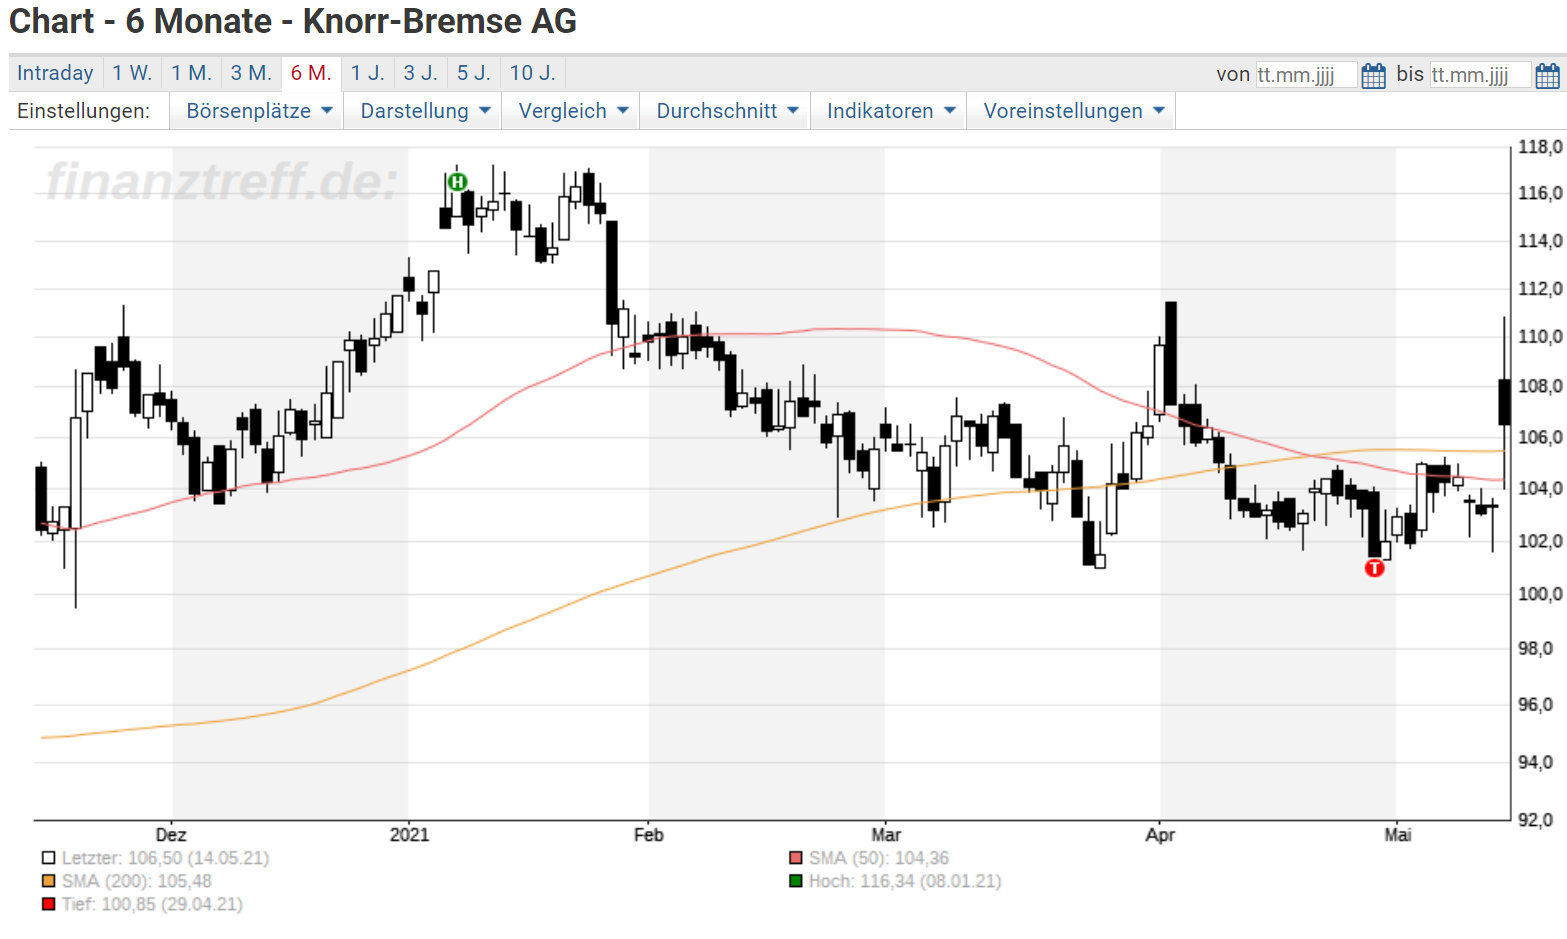Click the 'Chart - 6 Monate - Knorr-Bremse AG' heading

(293, 21)
